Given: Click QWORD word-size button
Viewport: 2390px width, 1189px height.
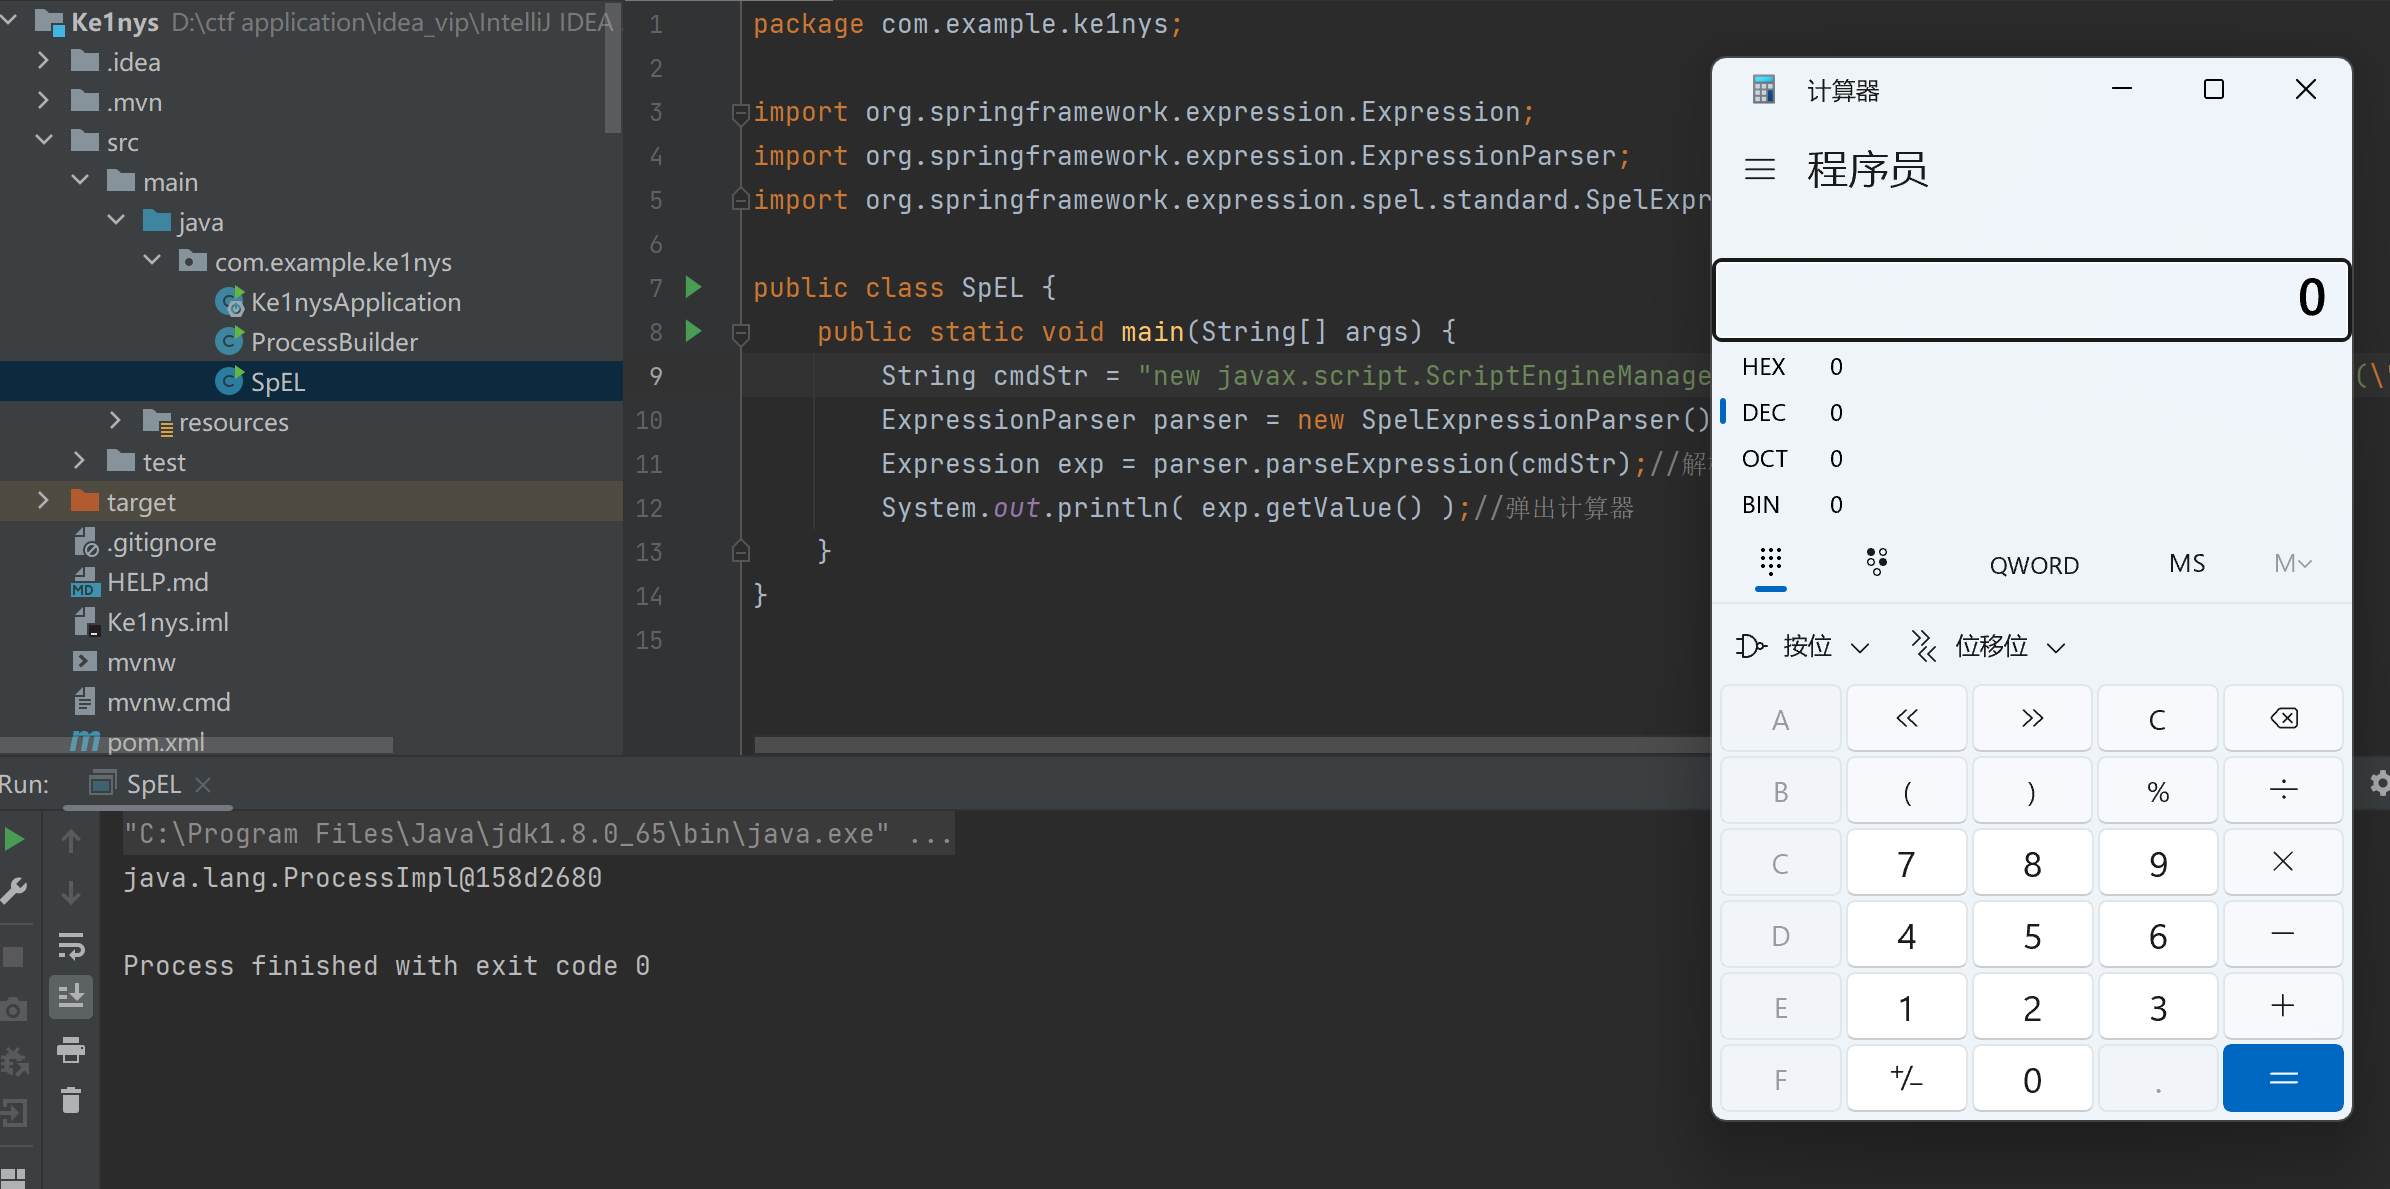Looking at the screenshot, I should pos(2033,565).
